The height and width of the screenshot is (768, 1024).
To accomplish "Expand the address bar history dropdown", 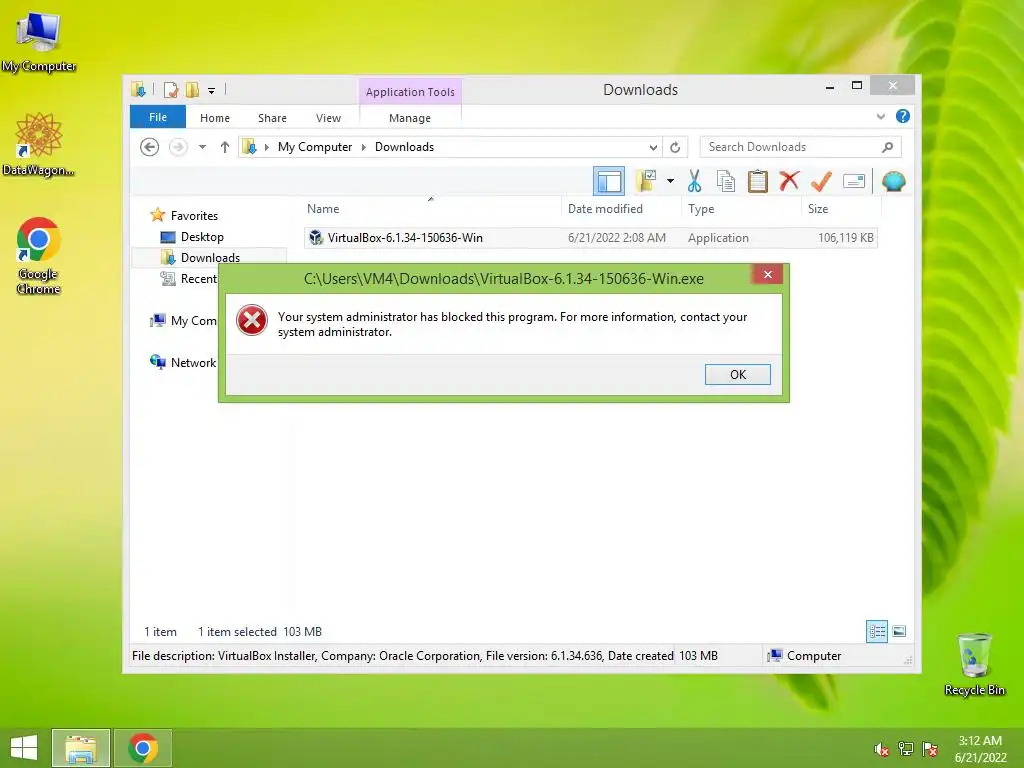I will pyautogui.click(x=652, y=147).
